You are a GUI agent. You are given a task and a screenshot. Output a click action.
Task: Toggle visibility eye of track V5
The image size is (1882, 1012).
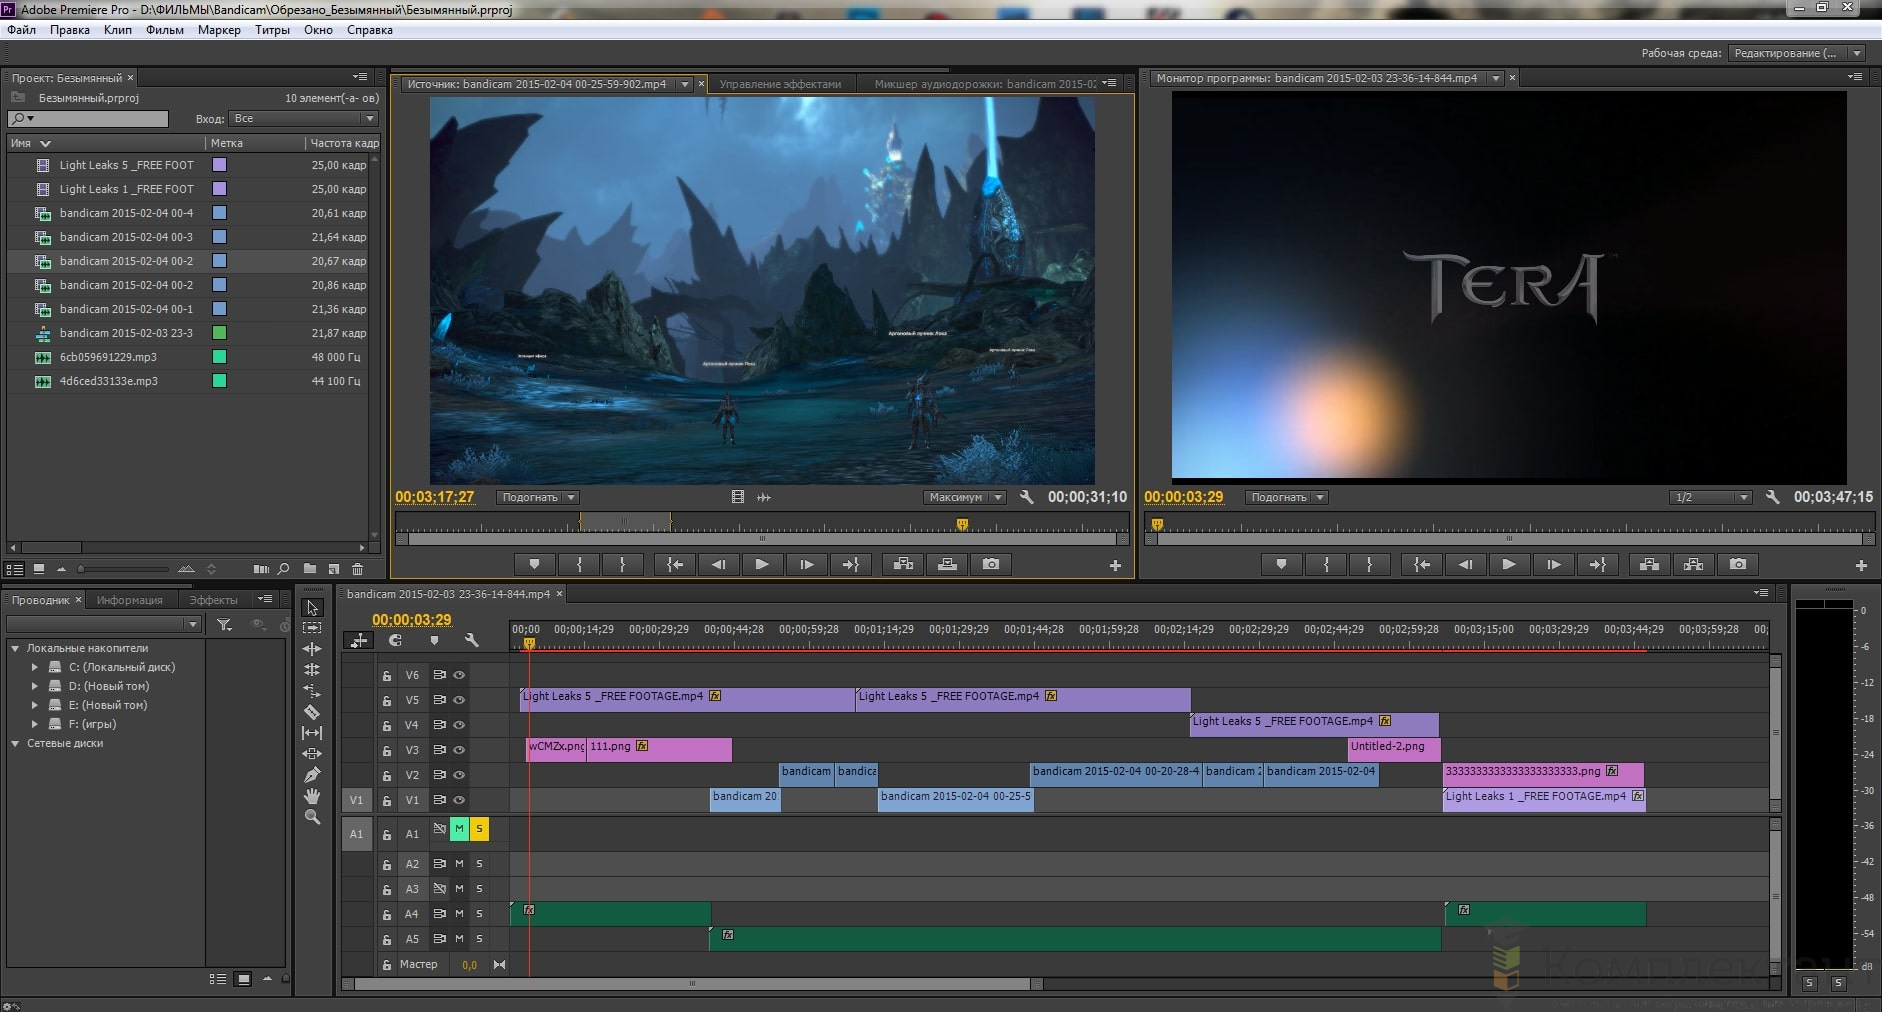click(459, 700)
